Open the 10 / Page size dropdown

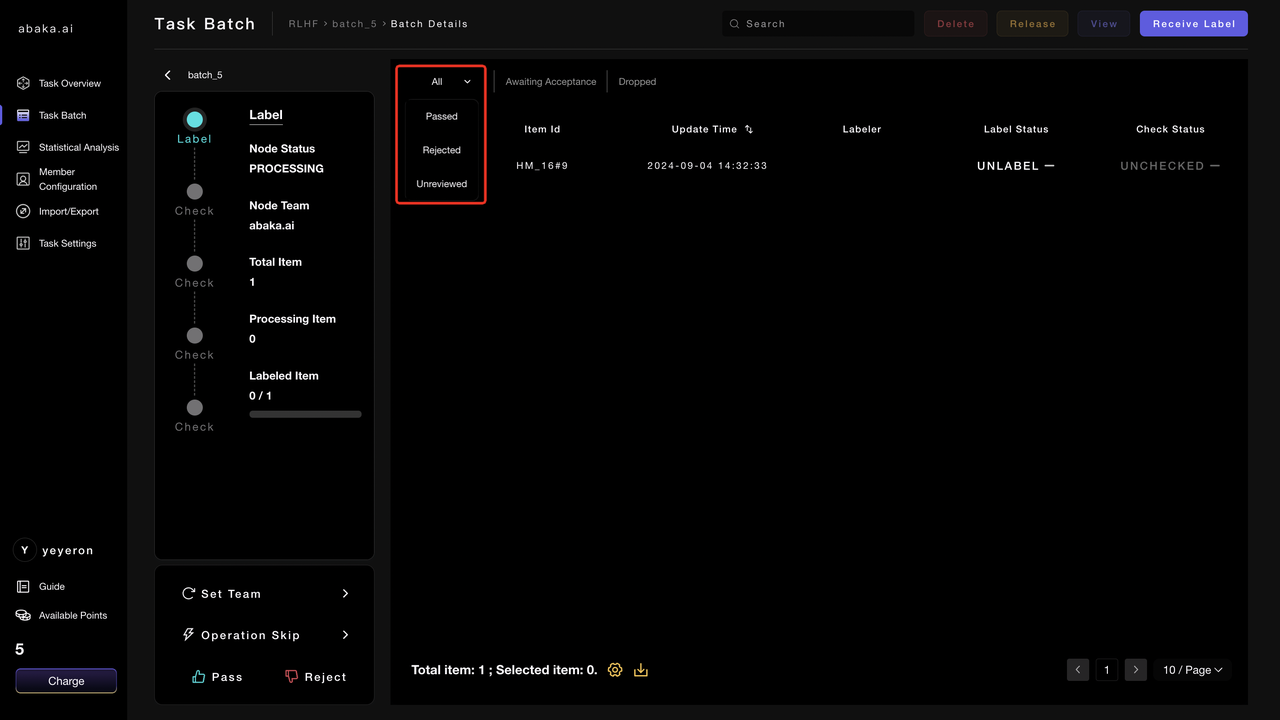pyautogui.click(x=1192, y=670)
